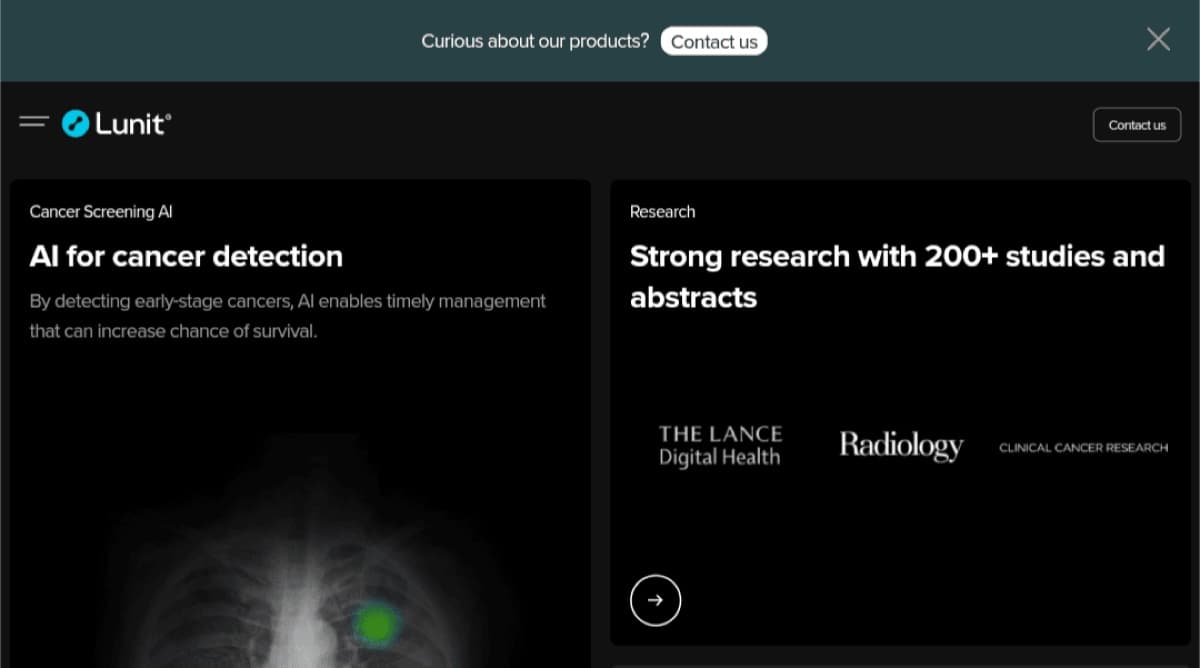Open the hamburger navigation menu
The image size is (1200, 668).
(x=34, y=122)
